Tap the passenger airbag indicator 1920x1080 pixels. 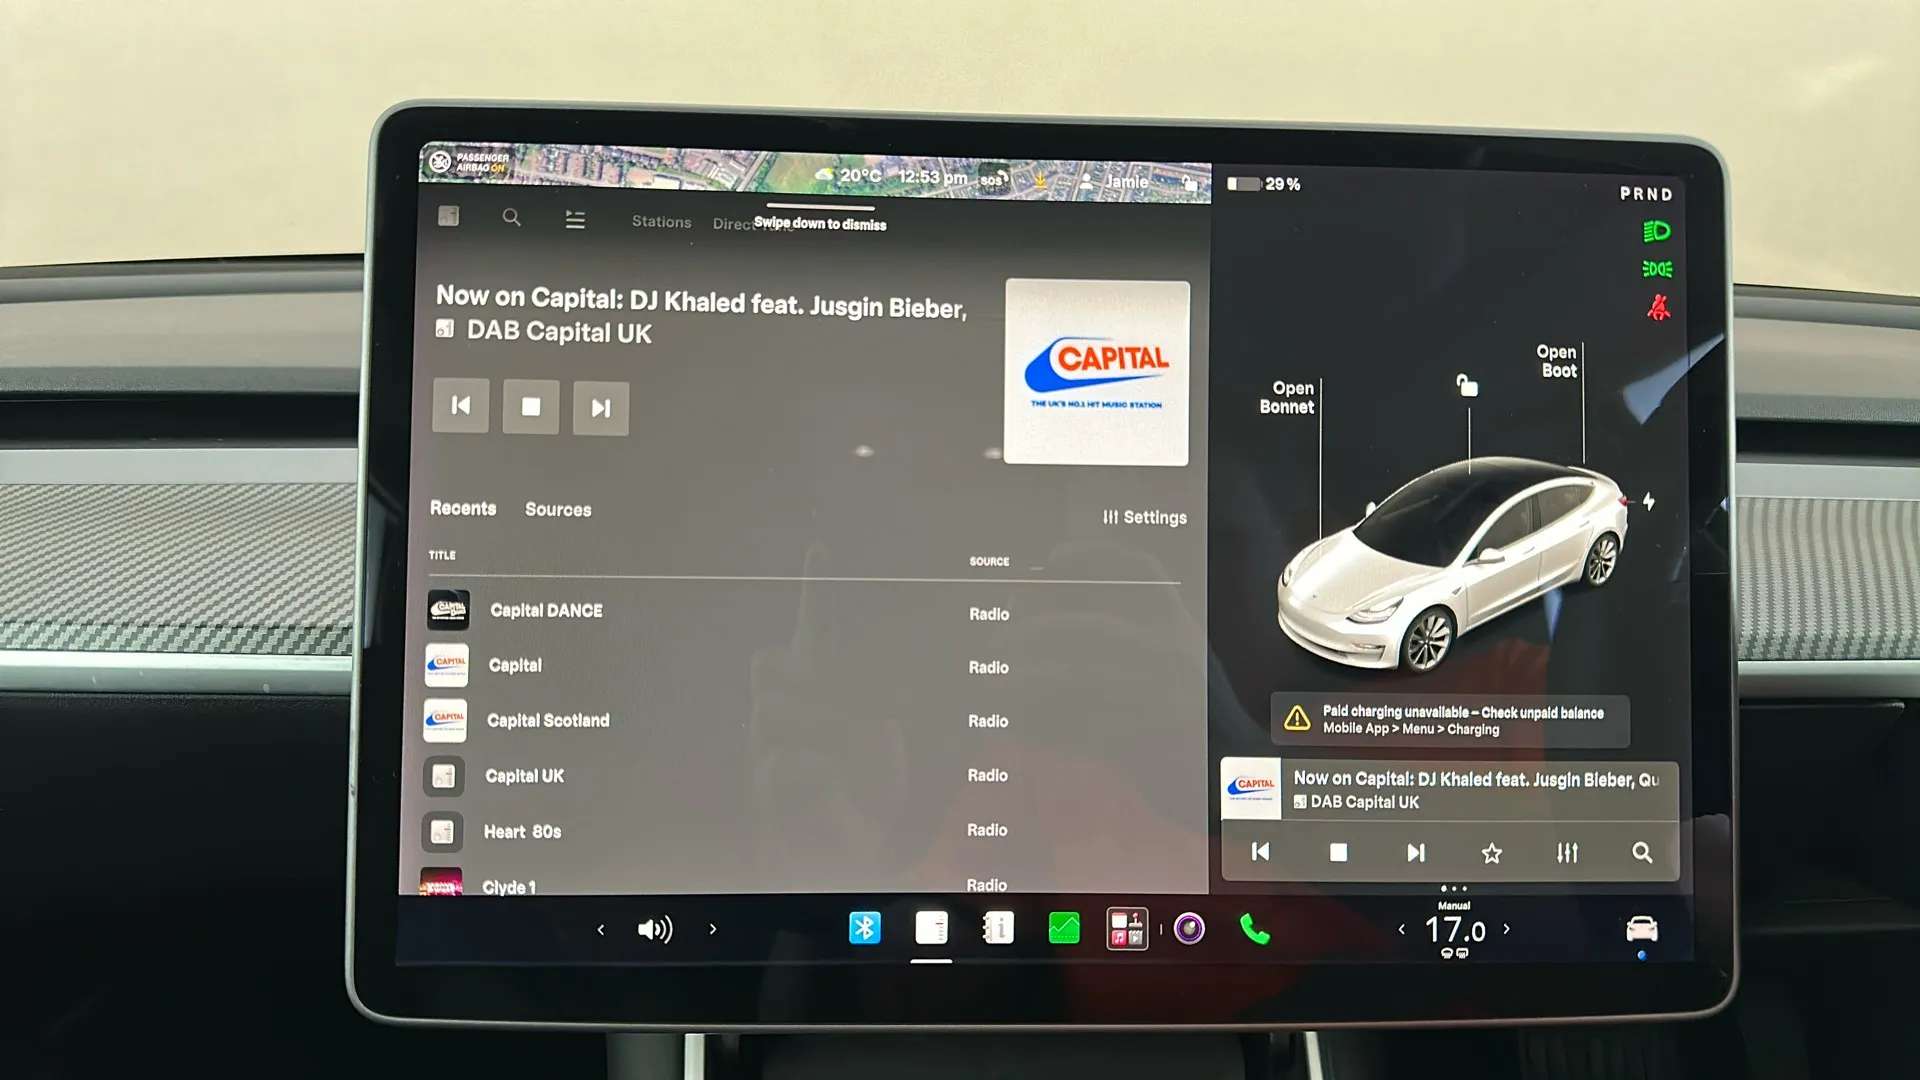[x=470, y=162]
